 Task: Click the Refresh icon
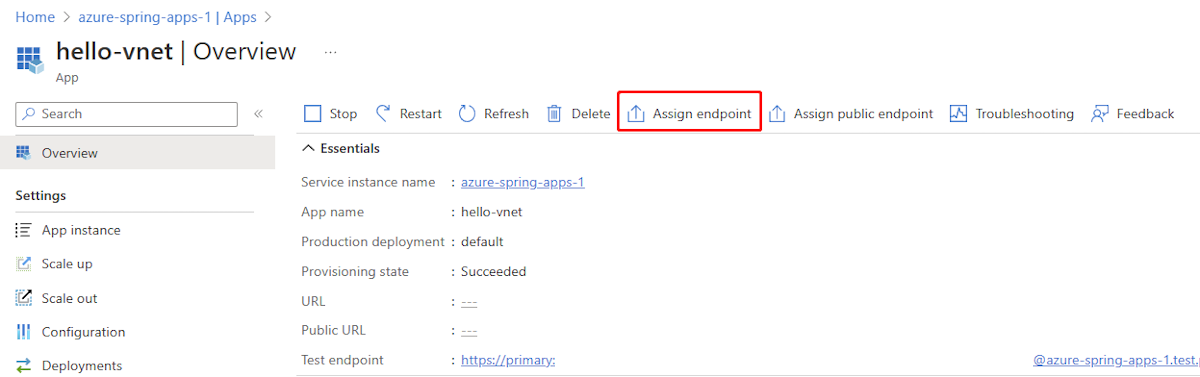click(467, 114)
